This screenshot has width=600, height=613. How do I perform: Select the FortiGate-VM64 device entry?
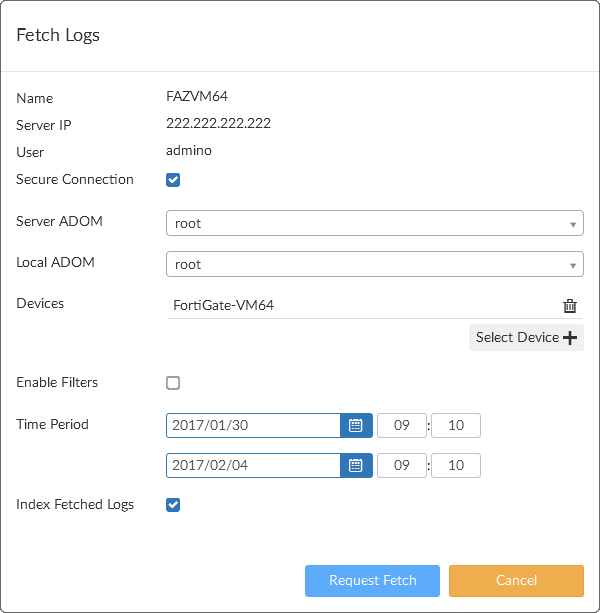(224, 306)
